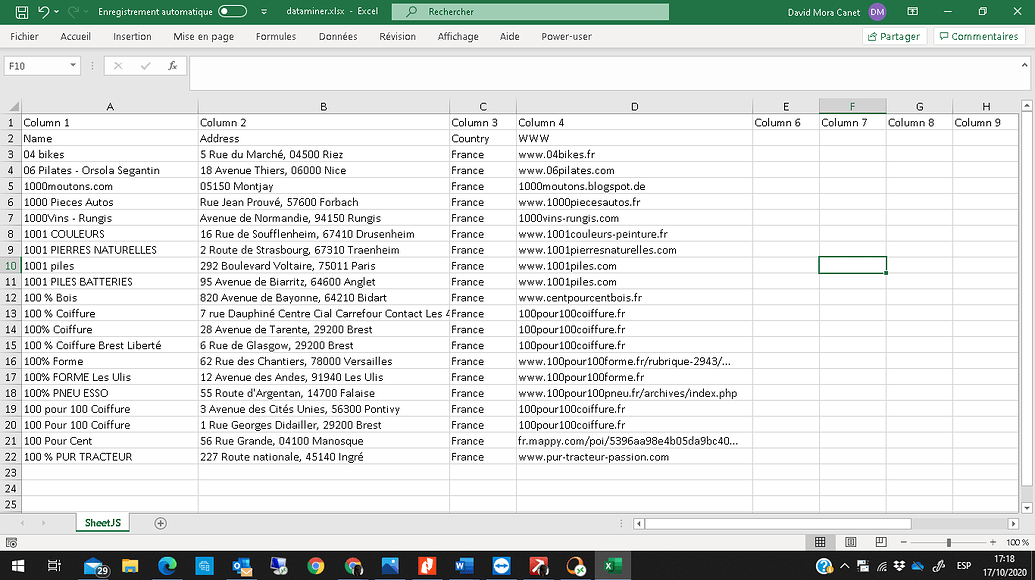
Task: Select cell containing 1001 COULEURS
Action: [110, 234]
